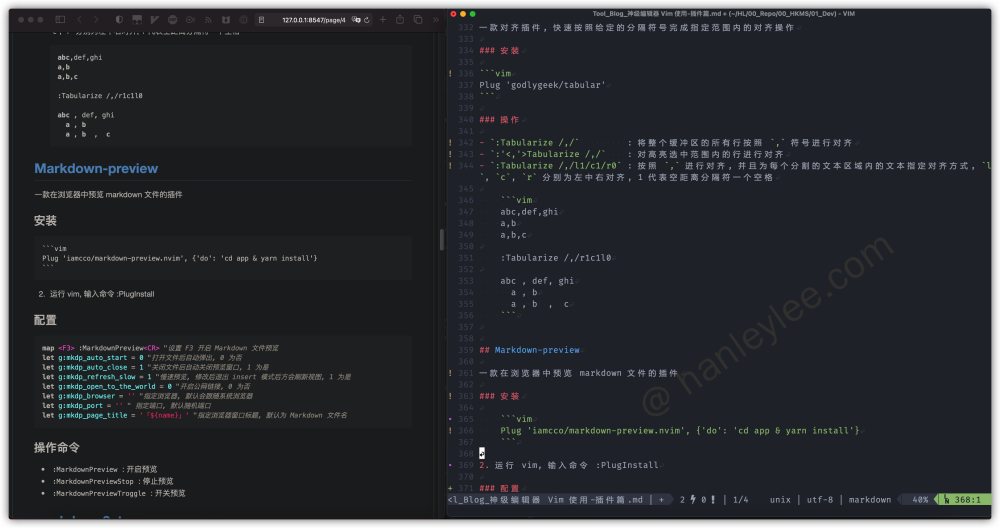Click the filename in Vim's status line
The height and width of the screenshot is (528, 1000).
[x=546, y=499]
